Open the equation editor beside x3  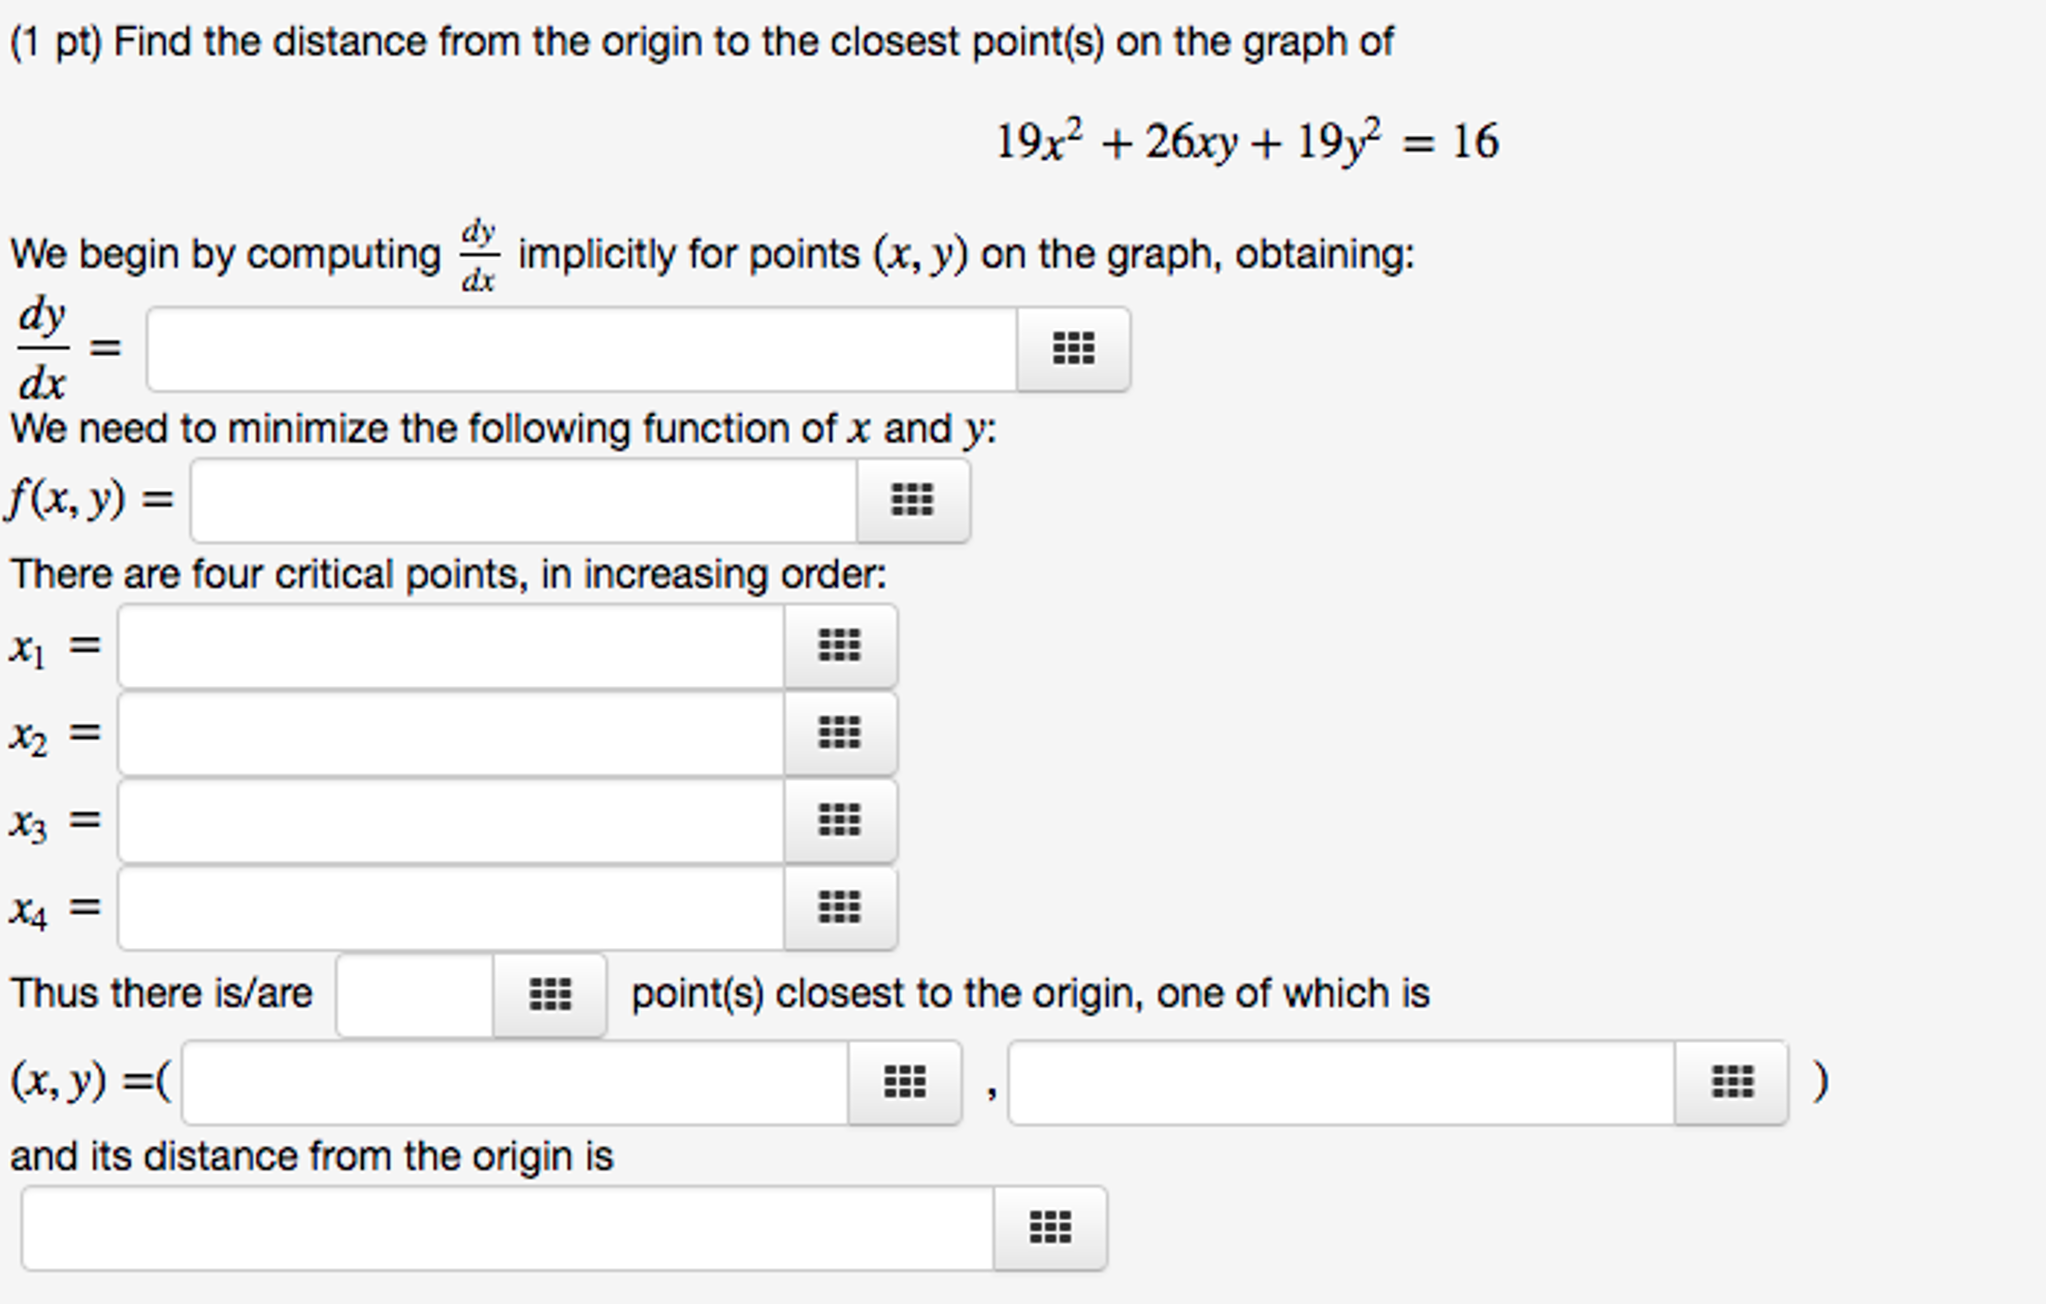841,820
